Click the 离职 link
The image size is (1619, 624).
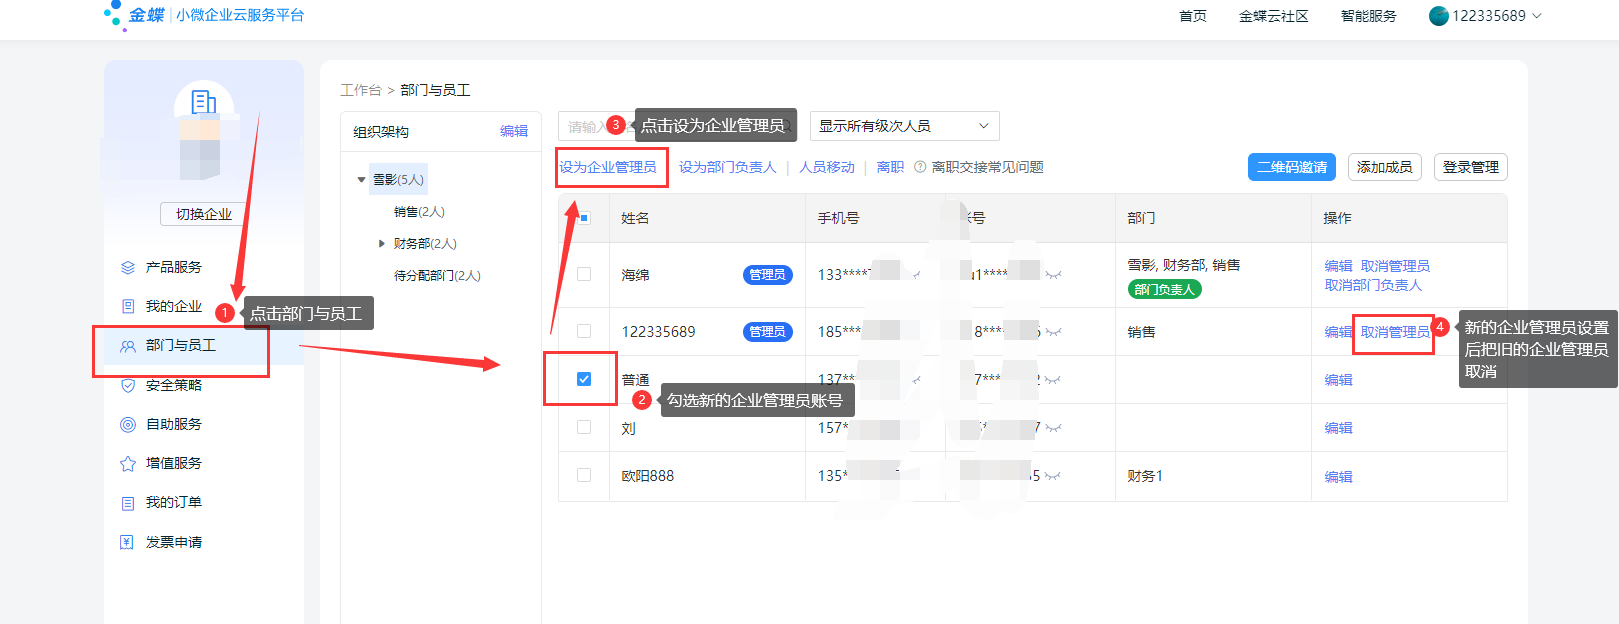point(890,167)
